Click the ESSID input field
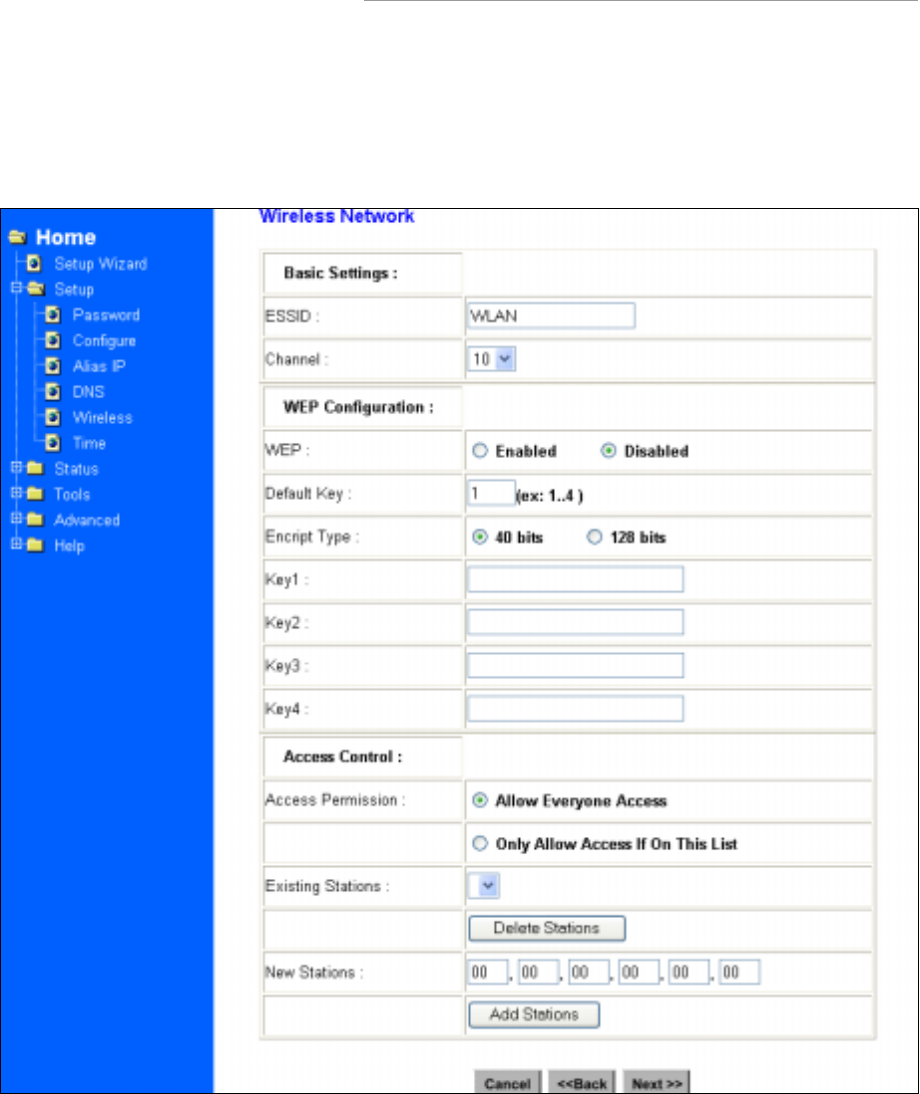This screenshot has width=920, height=1094. pos(551,315)
